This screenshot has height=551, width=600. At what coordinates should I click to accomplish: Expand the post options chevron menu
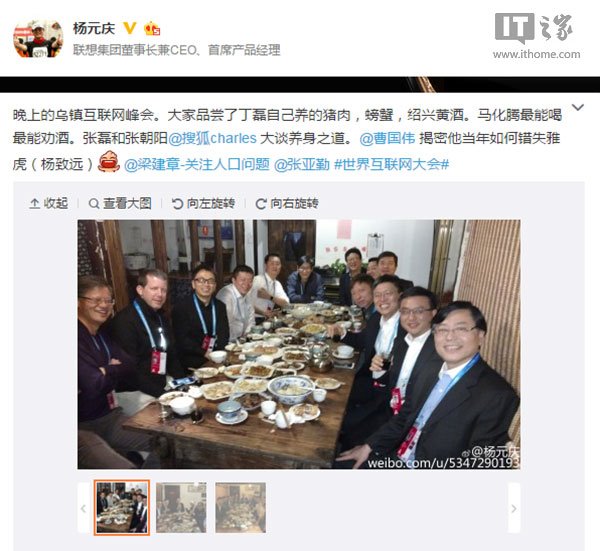tap(577, 108)
